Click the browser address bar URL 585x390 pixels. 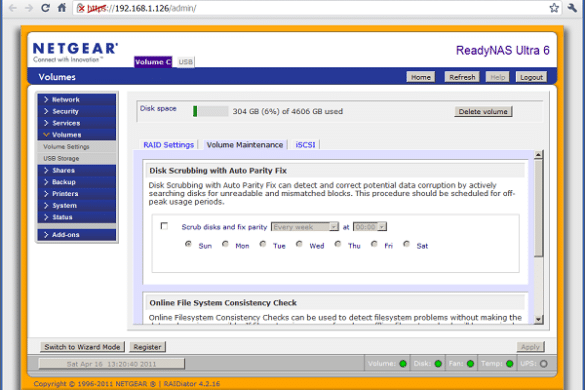click(142, 8)
